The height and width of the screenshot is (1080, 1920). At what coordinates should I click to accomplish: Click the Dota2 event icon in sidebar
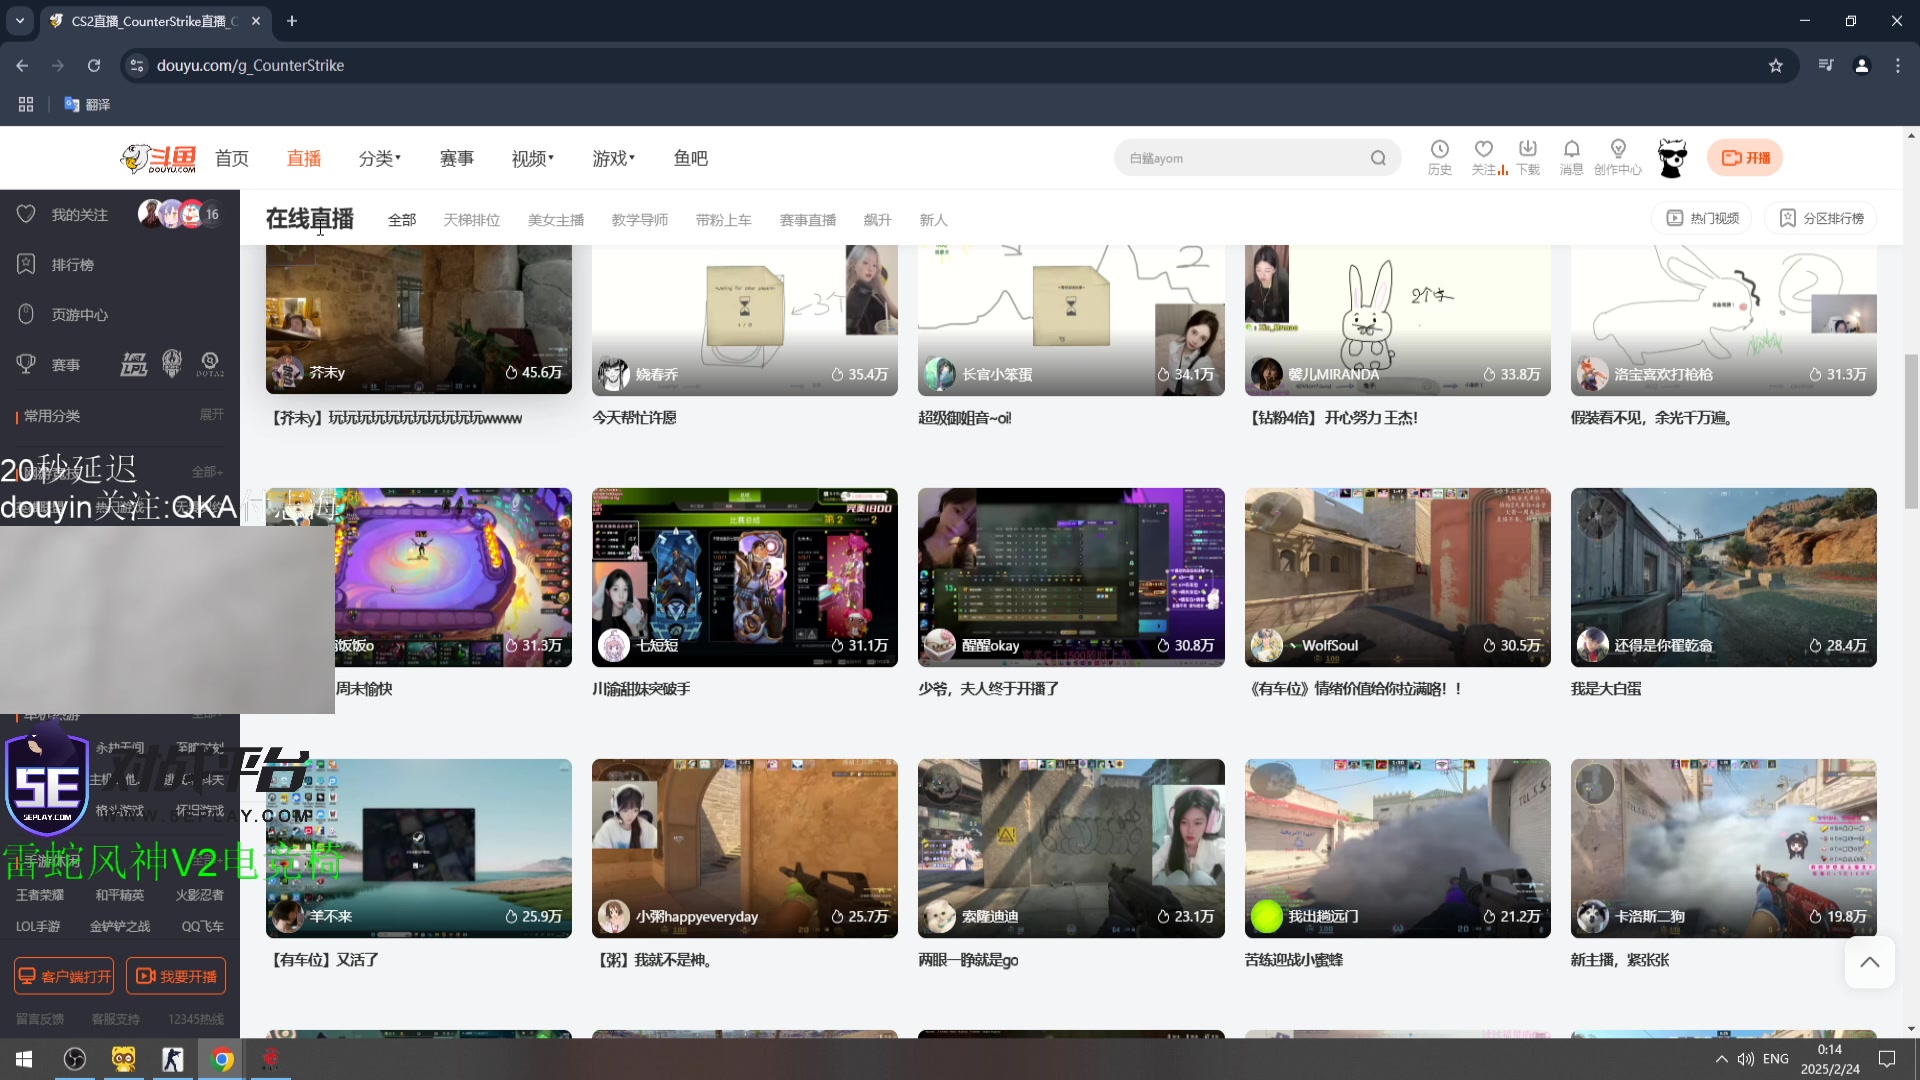tap(210, 365)
